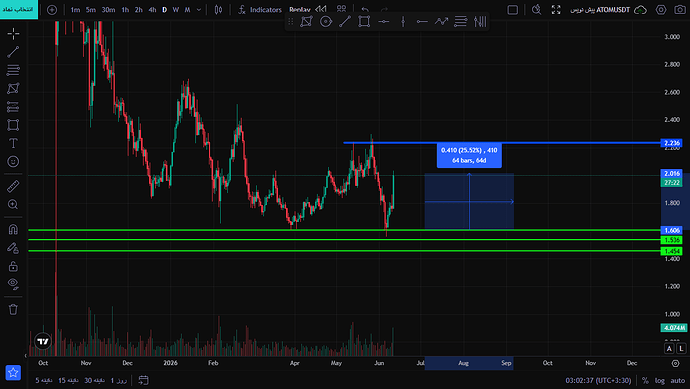Switch to 4h timeframe
Image resolution: width=690 pixels, height=389 pixels.
[x=152, y=10]
